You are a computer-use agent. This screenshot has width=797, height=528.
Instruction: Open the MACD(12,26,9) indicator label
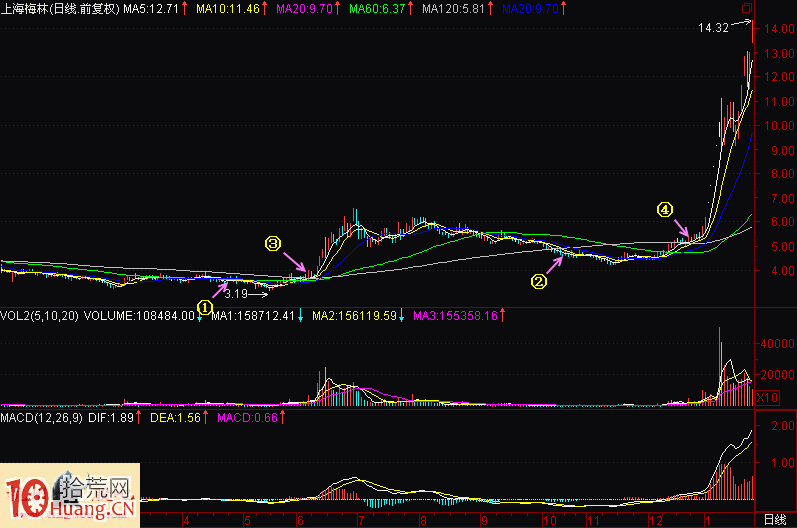42,418
